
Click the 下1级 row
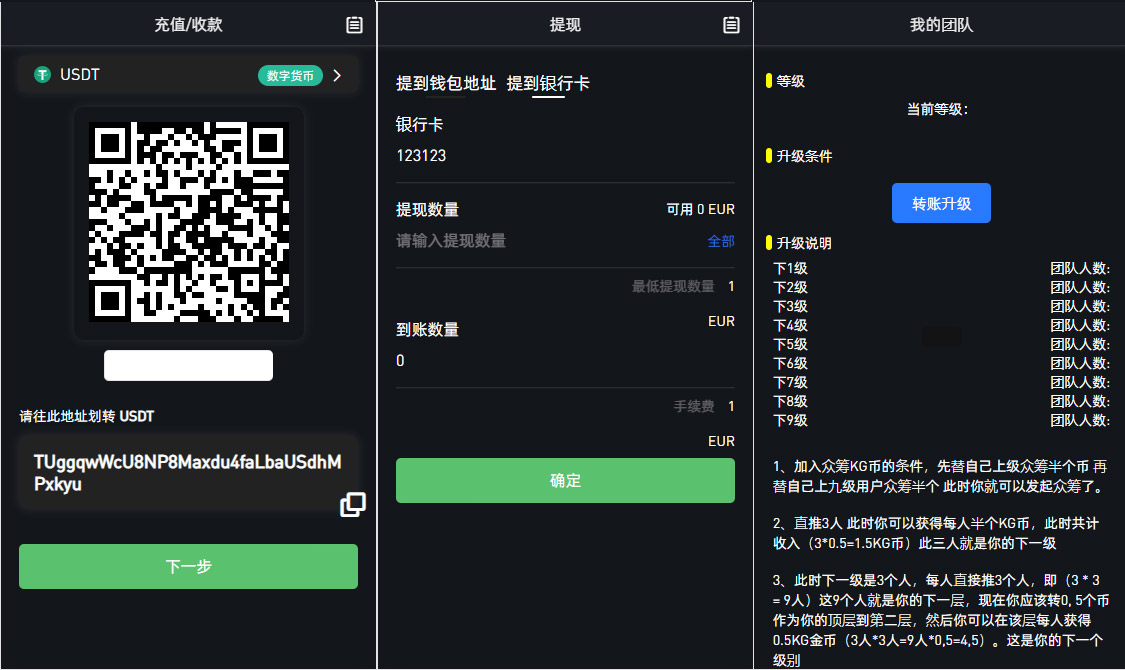click(941, 268)
